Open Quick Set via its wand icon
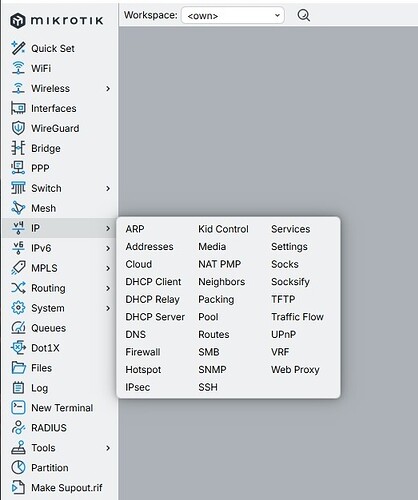Image resolution: width=418 pixels, height=500 pixels. click(18, 48)
